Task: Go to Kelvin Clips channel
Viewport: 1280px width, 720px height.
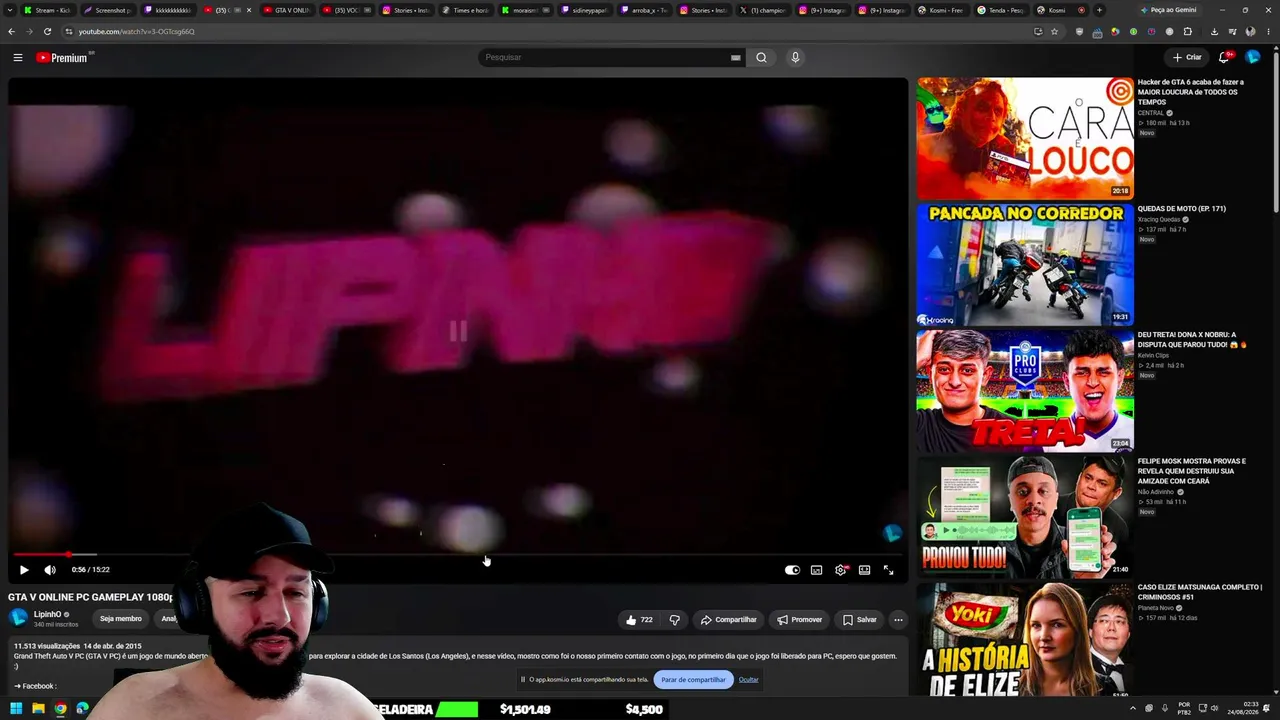Action: [x=1153, y=355]
